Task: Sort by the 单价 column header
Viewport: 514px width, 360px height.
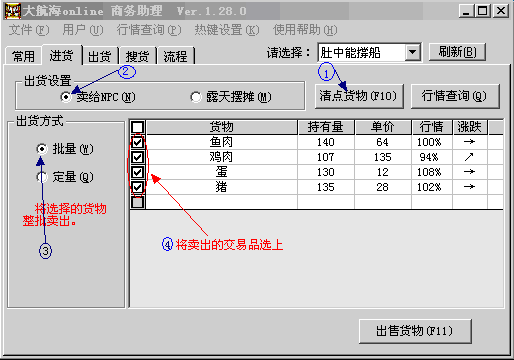Action: click(383, 127)
